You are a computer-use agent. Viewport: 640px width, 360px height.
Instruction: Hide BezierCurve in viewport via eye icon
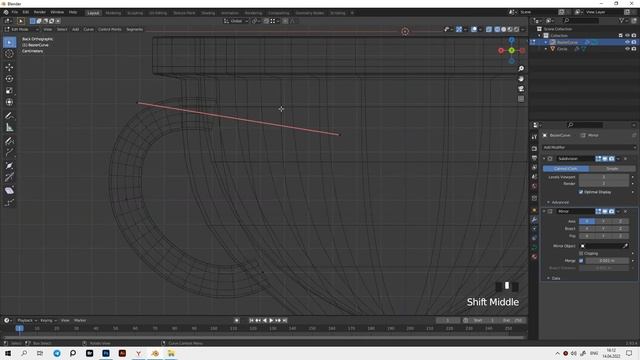[x=627, y=42]
